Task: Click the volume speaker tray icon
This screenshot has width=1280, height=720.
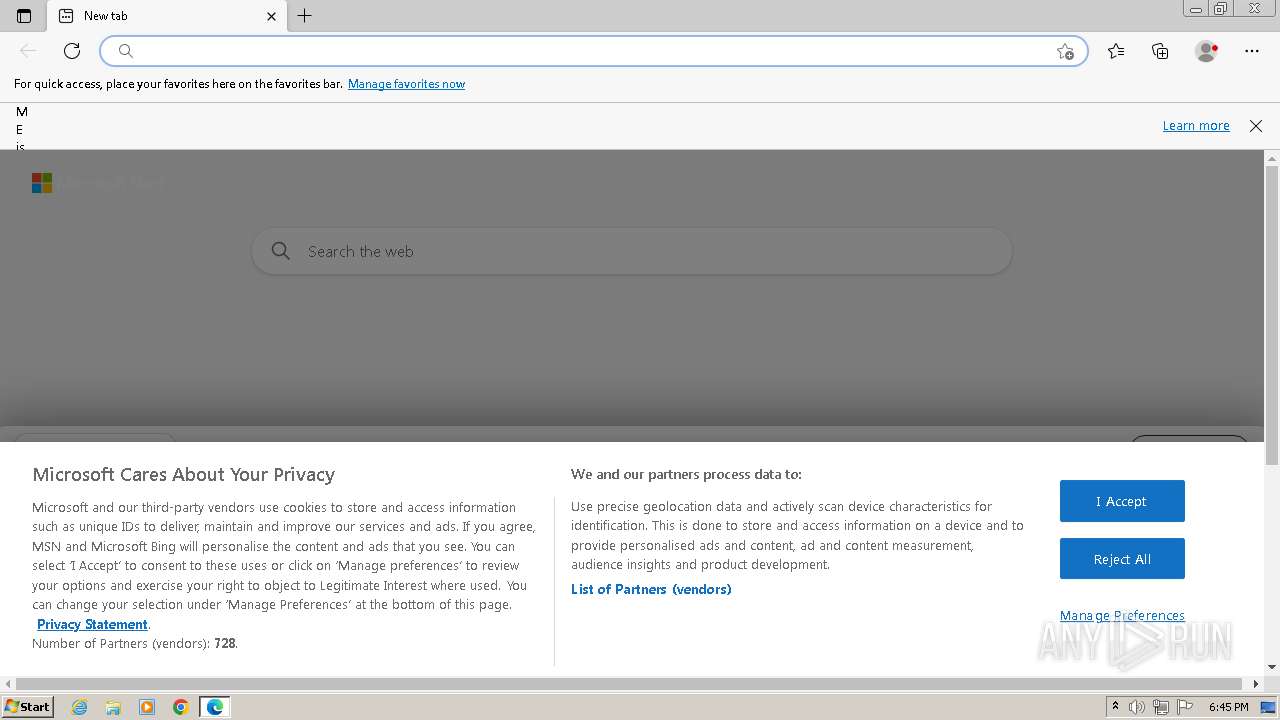Action: [1137, 707]
